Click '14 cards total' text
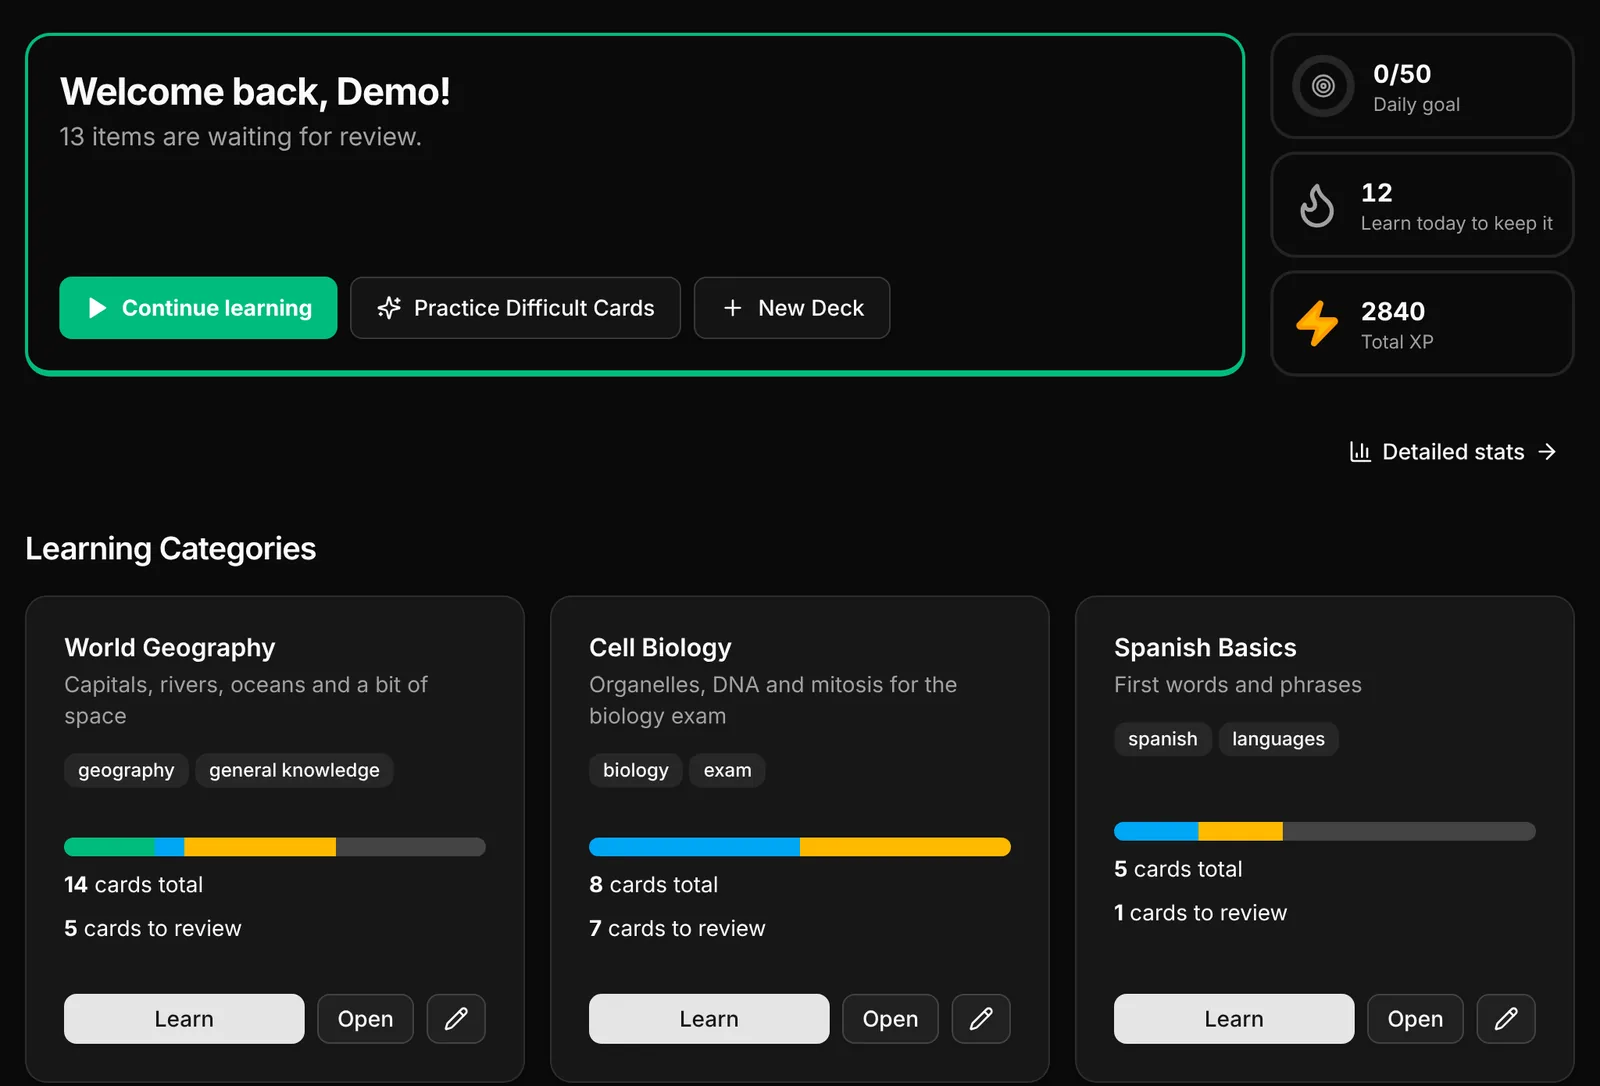Image resolution: width=1600 pixels, height=1086 pixels. click(134, 885)
